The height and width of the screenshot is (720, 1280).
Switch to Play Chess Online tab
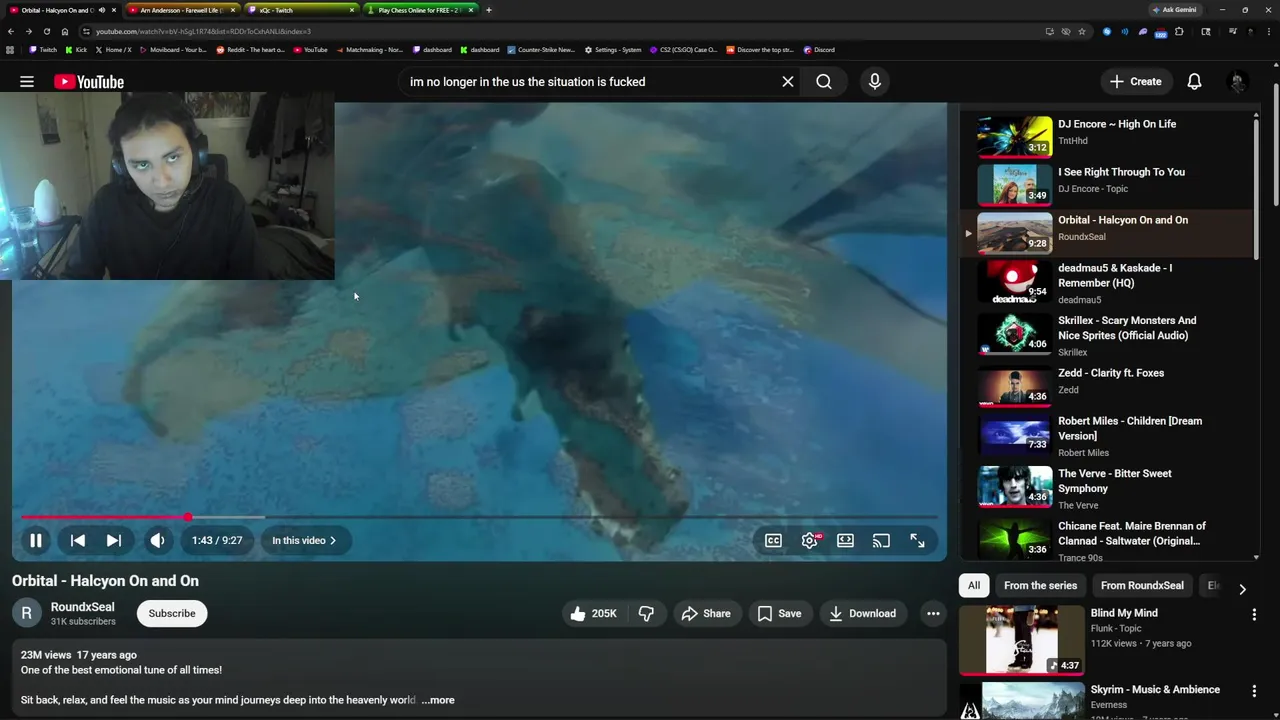click(x=420, y=10)
